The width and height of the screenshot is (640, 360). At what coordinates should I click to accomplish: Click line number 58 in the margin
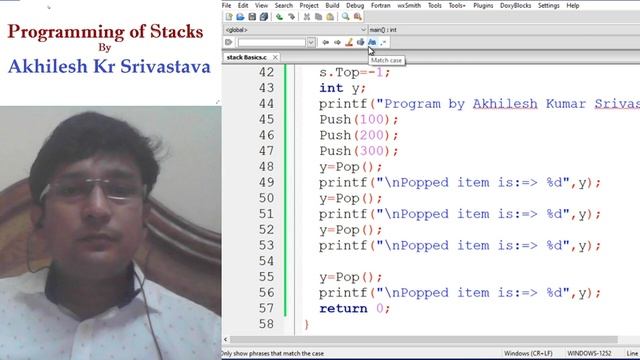266,324
